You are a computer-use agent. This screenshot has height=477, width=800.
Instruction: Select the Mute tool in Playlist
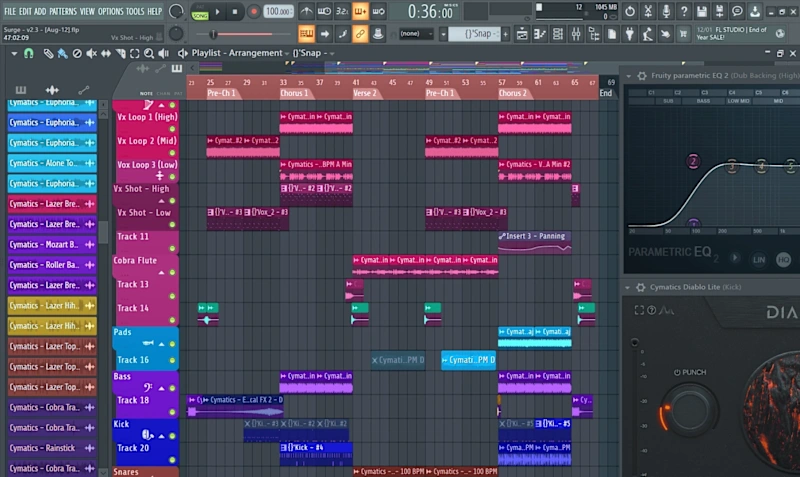pyautogui.click(x=91, y=53)
